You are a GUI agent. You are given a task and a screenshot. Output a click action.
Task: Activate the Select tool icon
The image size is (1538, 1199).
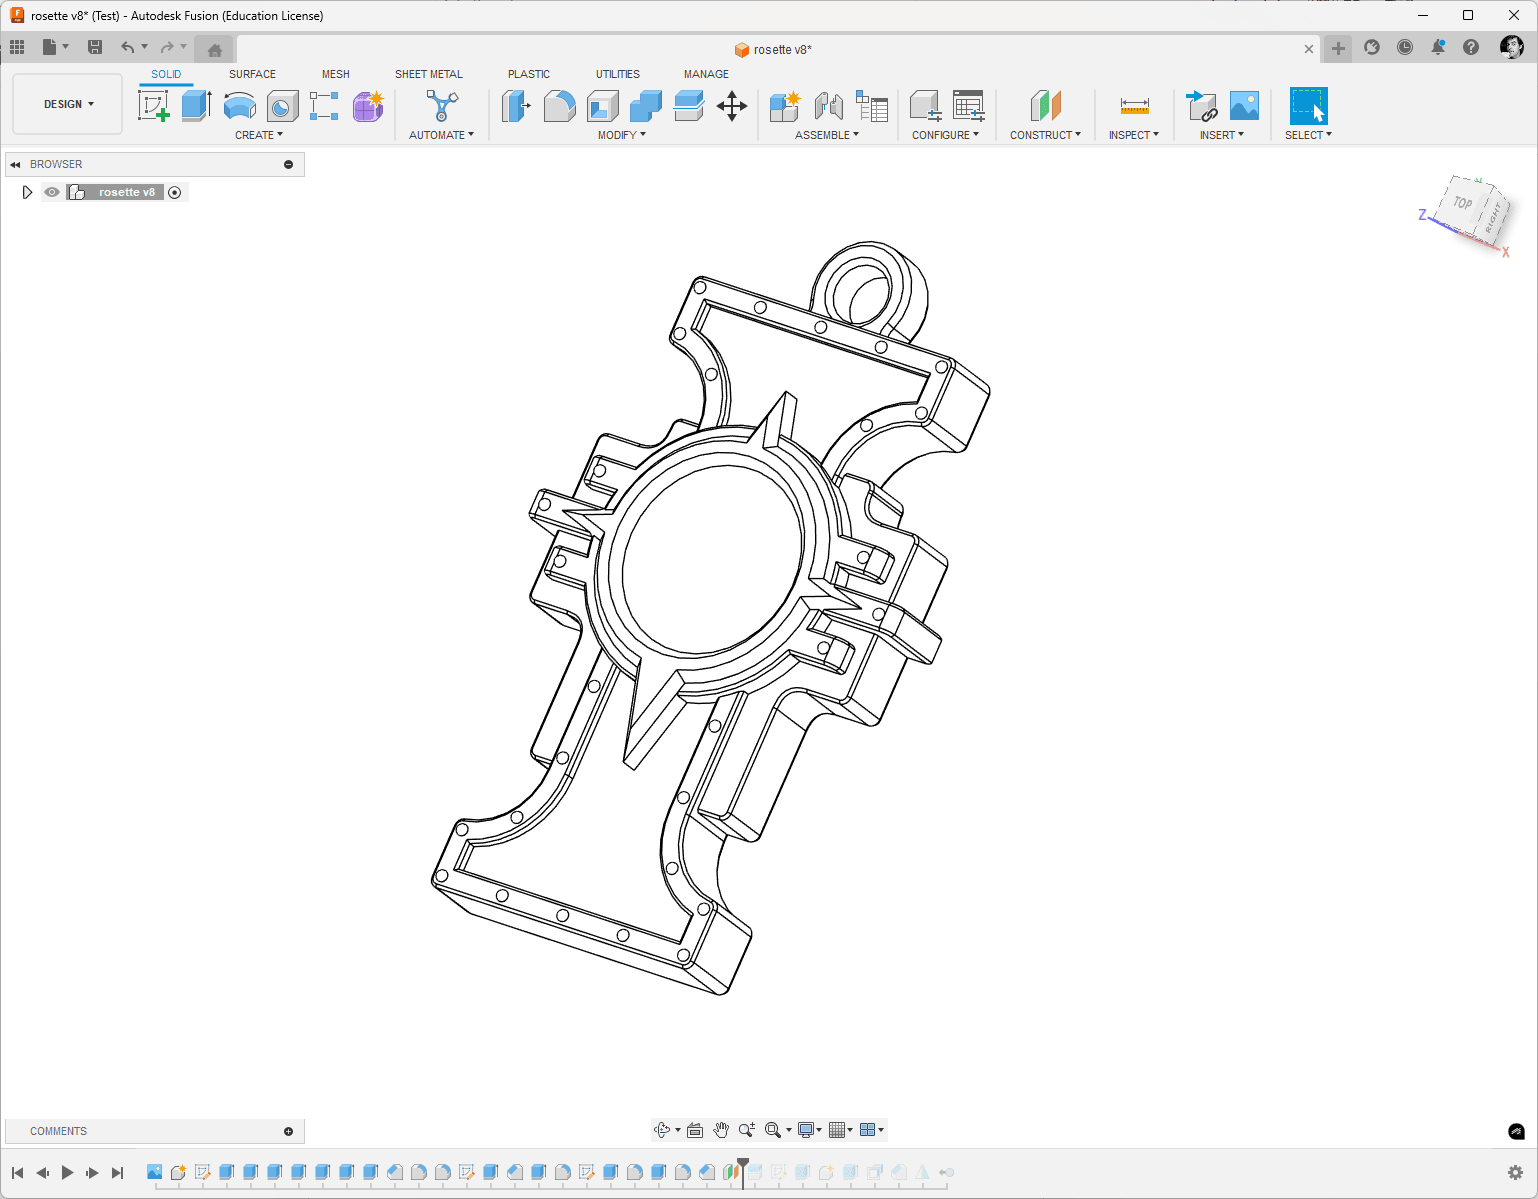pos(1308,105)
